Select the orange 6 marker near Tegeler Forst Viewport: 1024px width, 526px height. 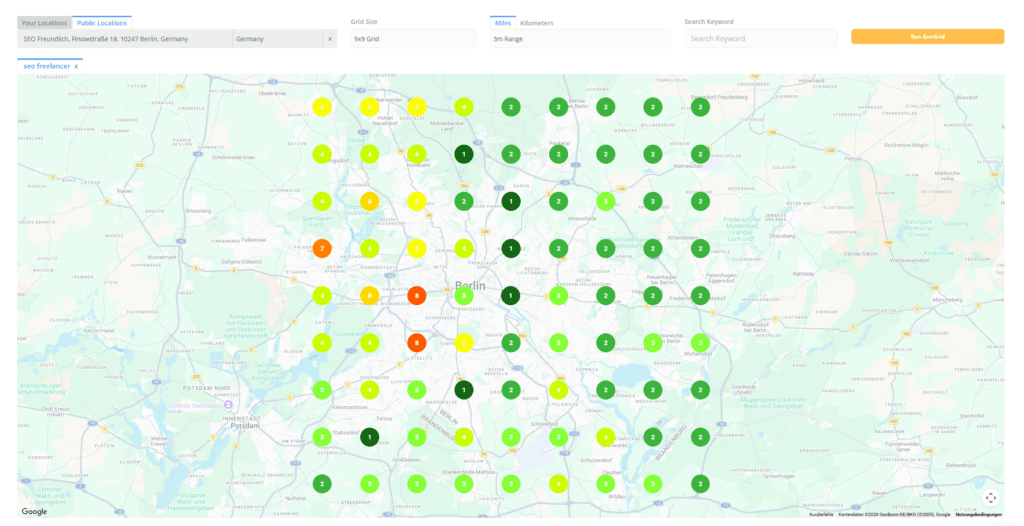point(370,201)
